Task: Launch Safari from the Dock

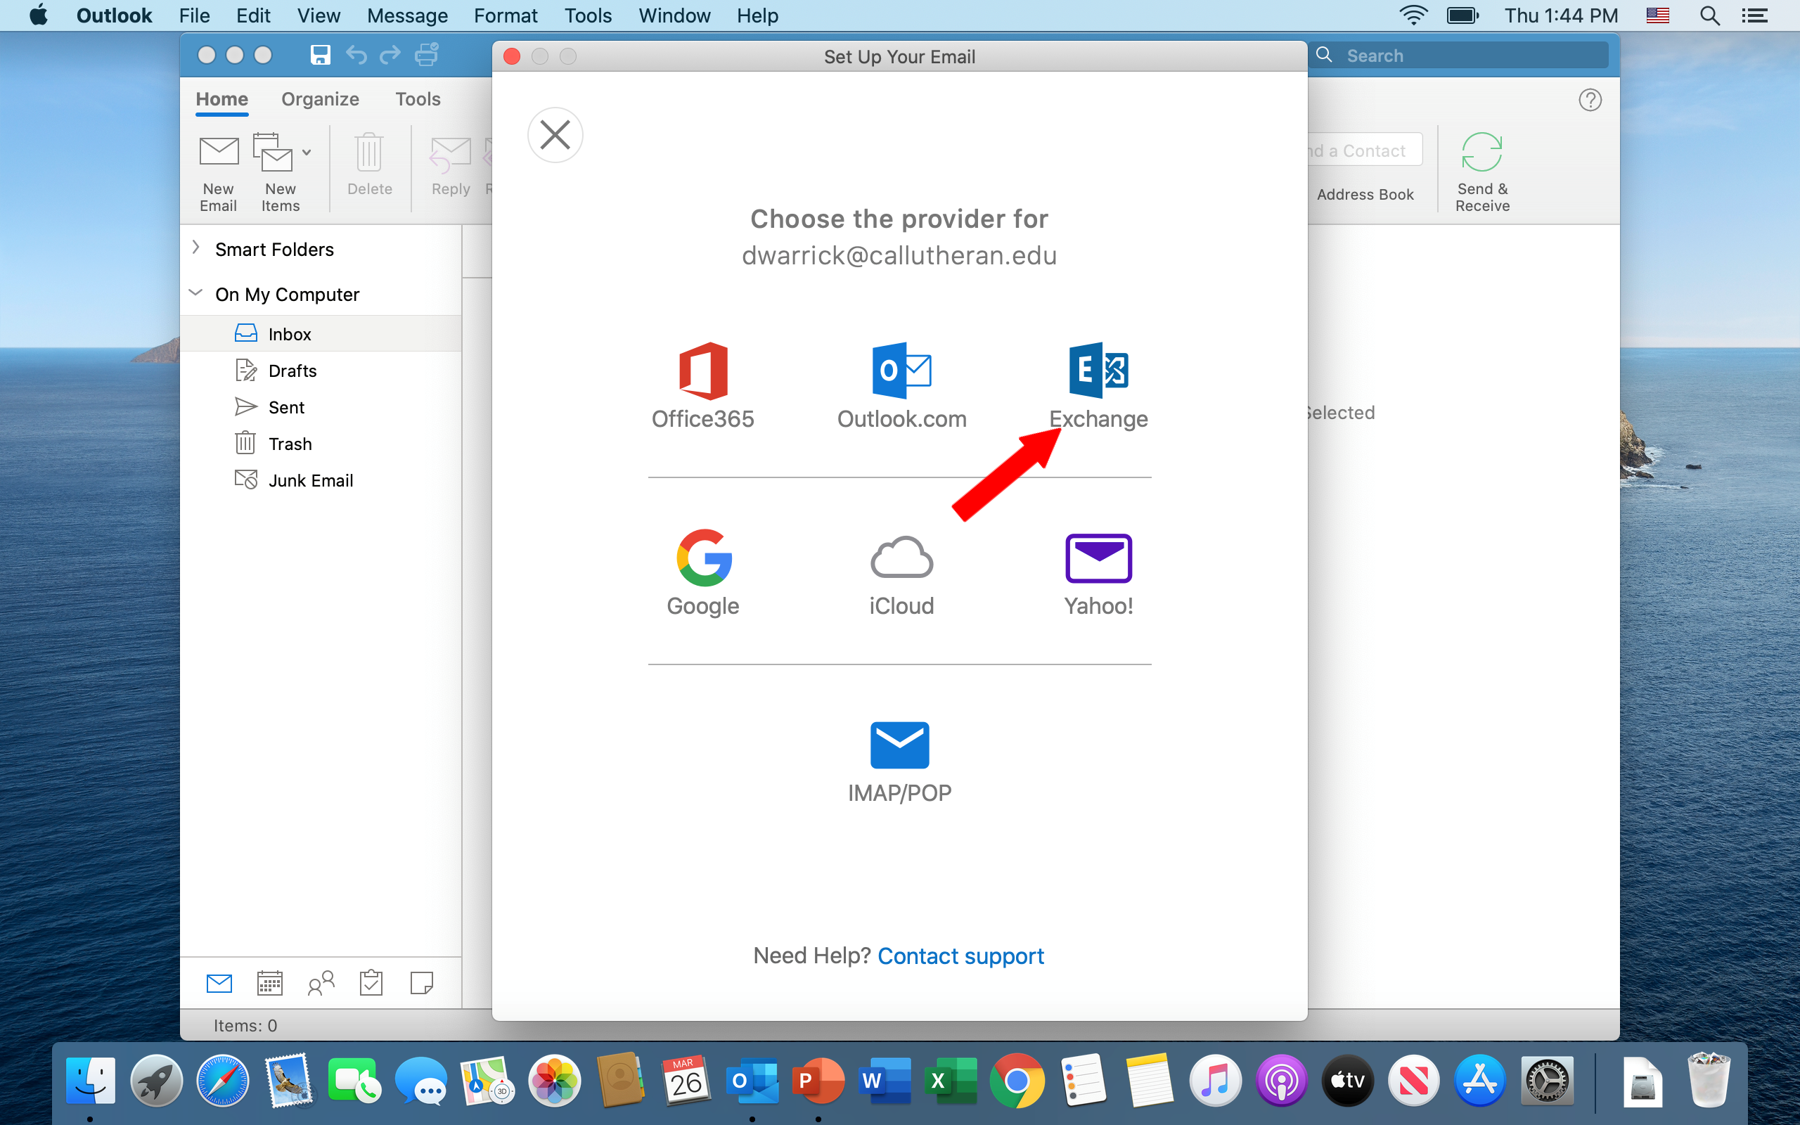Action: coord(222,1081)
